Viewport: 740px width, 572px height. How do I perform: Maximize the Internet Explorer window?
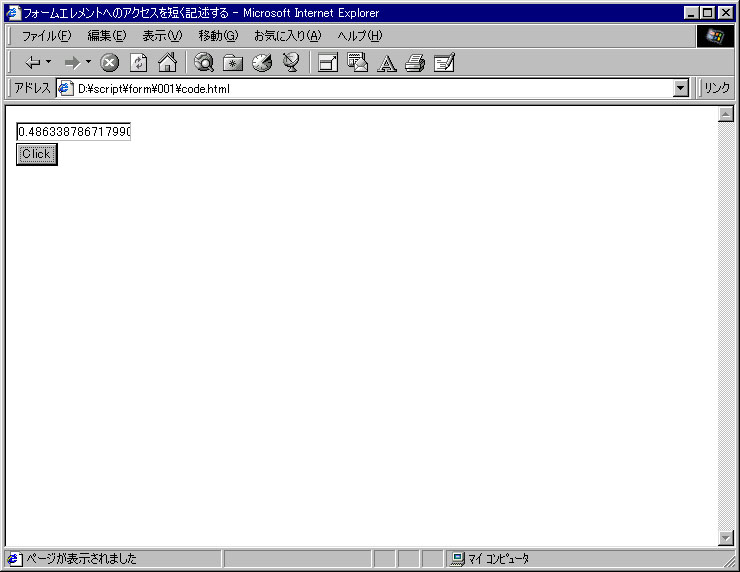coord(707,13)
